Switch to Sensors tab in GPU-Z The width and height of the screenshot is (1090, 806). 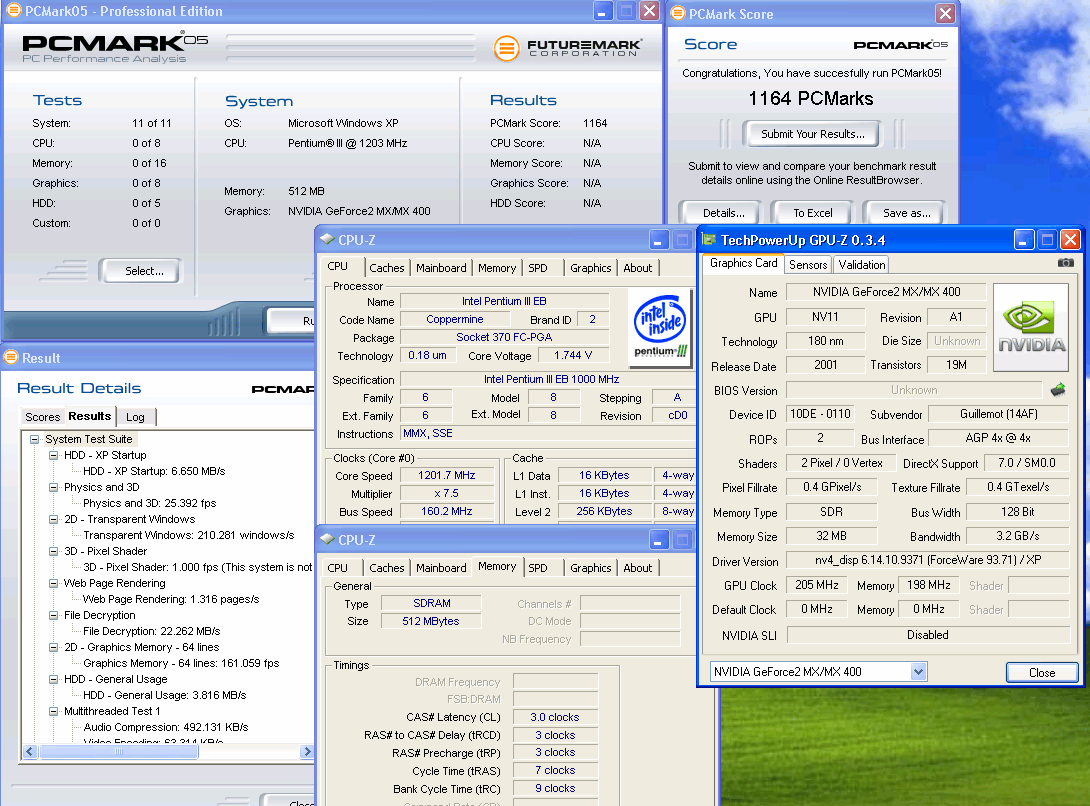808,264
